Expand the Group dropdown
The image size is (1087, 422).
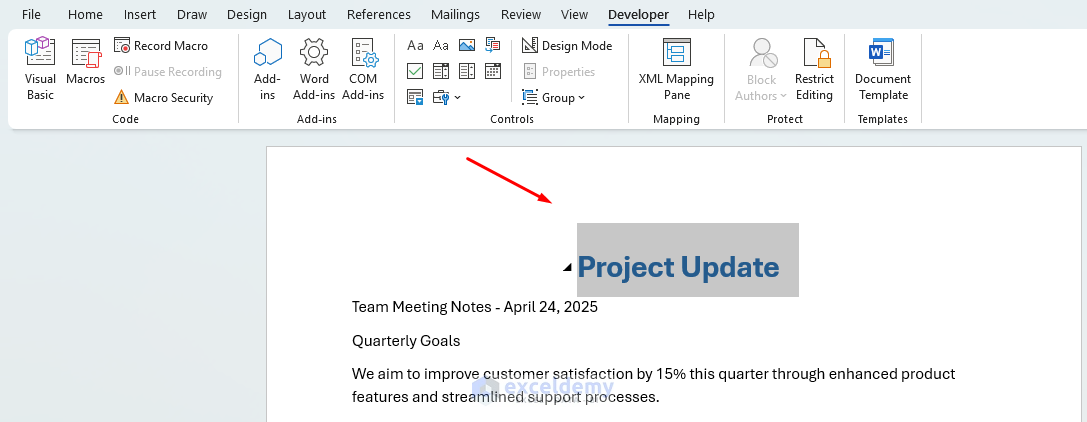[x=554, y=98]
